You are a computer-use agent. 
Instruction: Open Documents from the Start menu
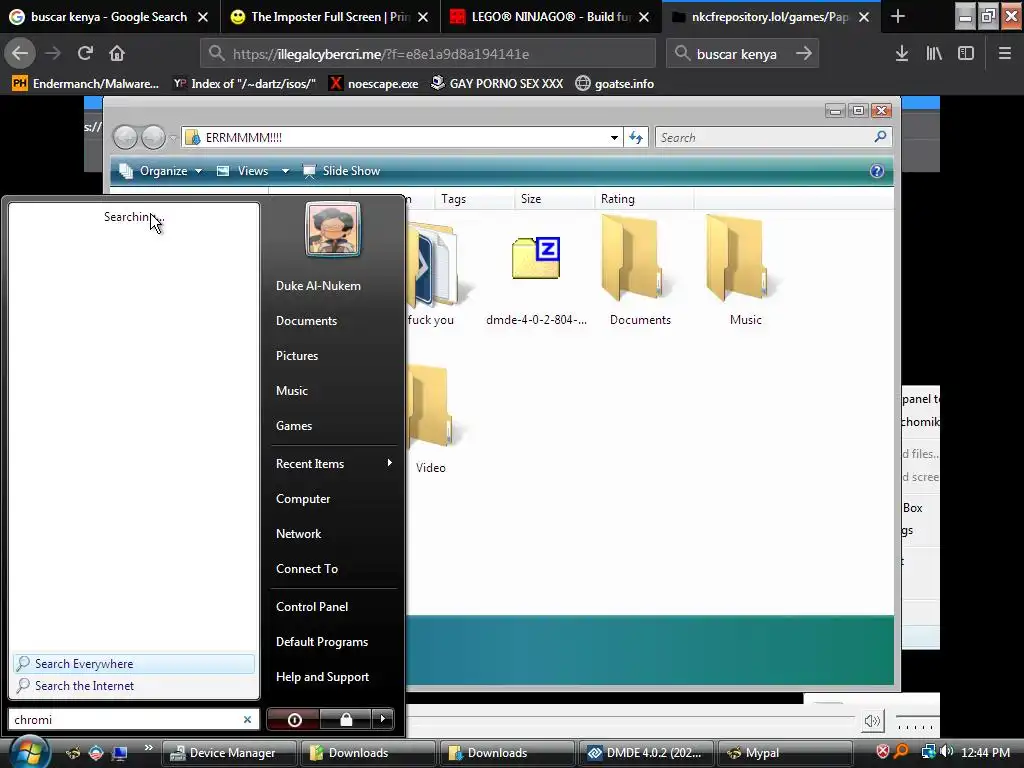(x=306, y=321)
